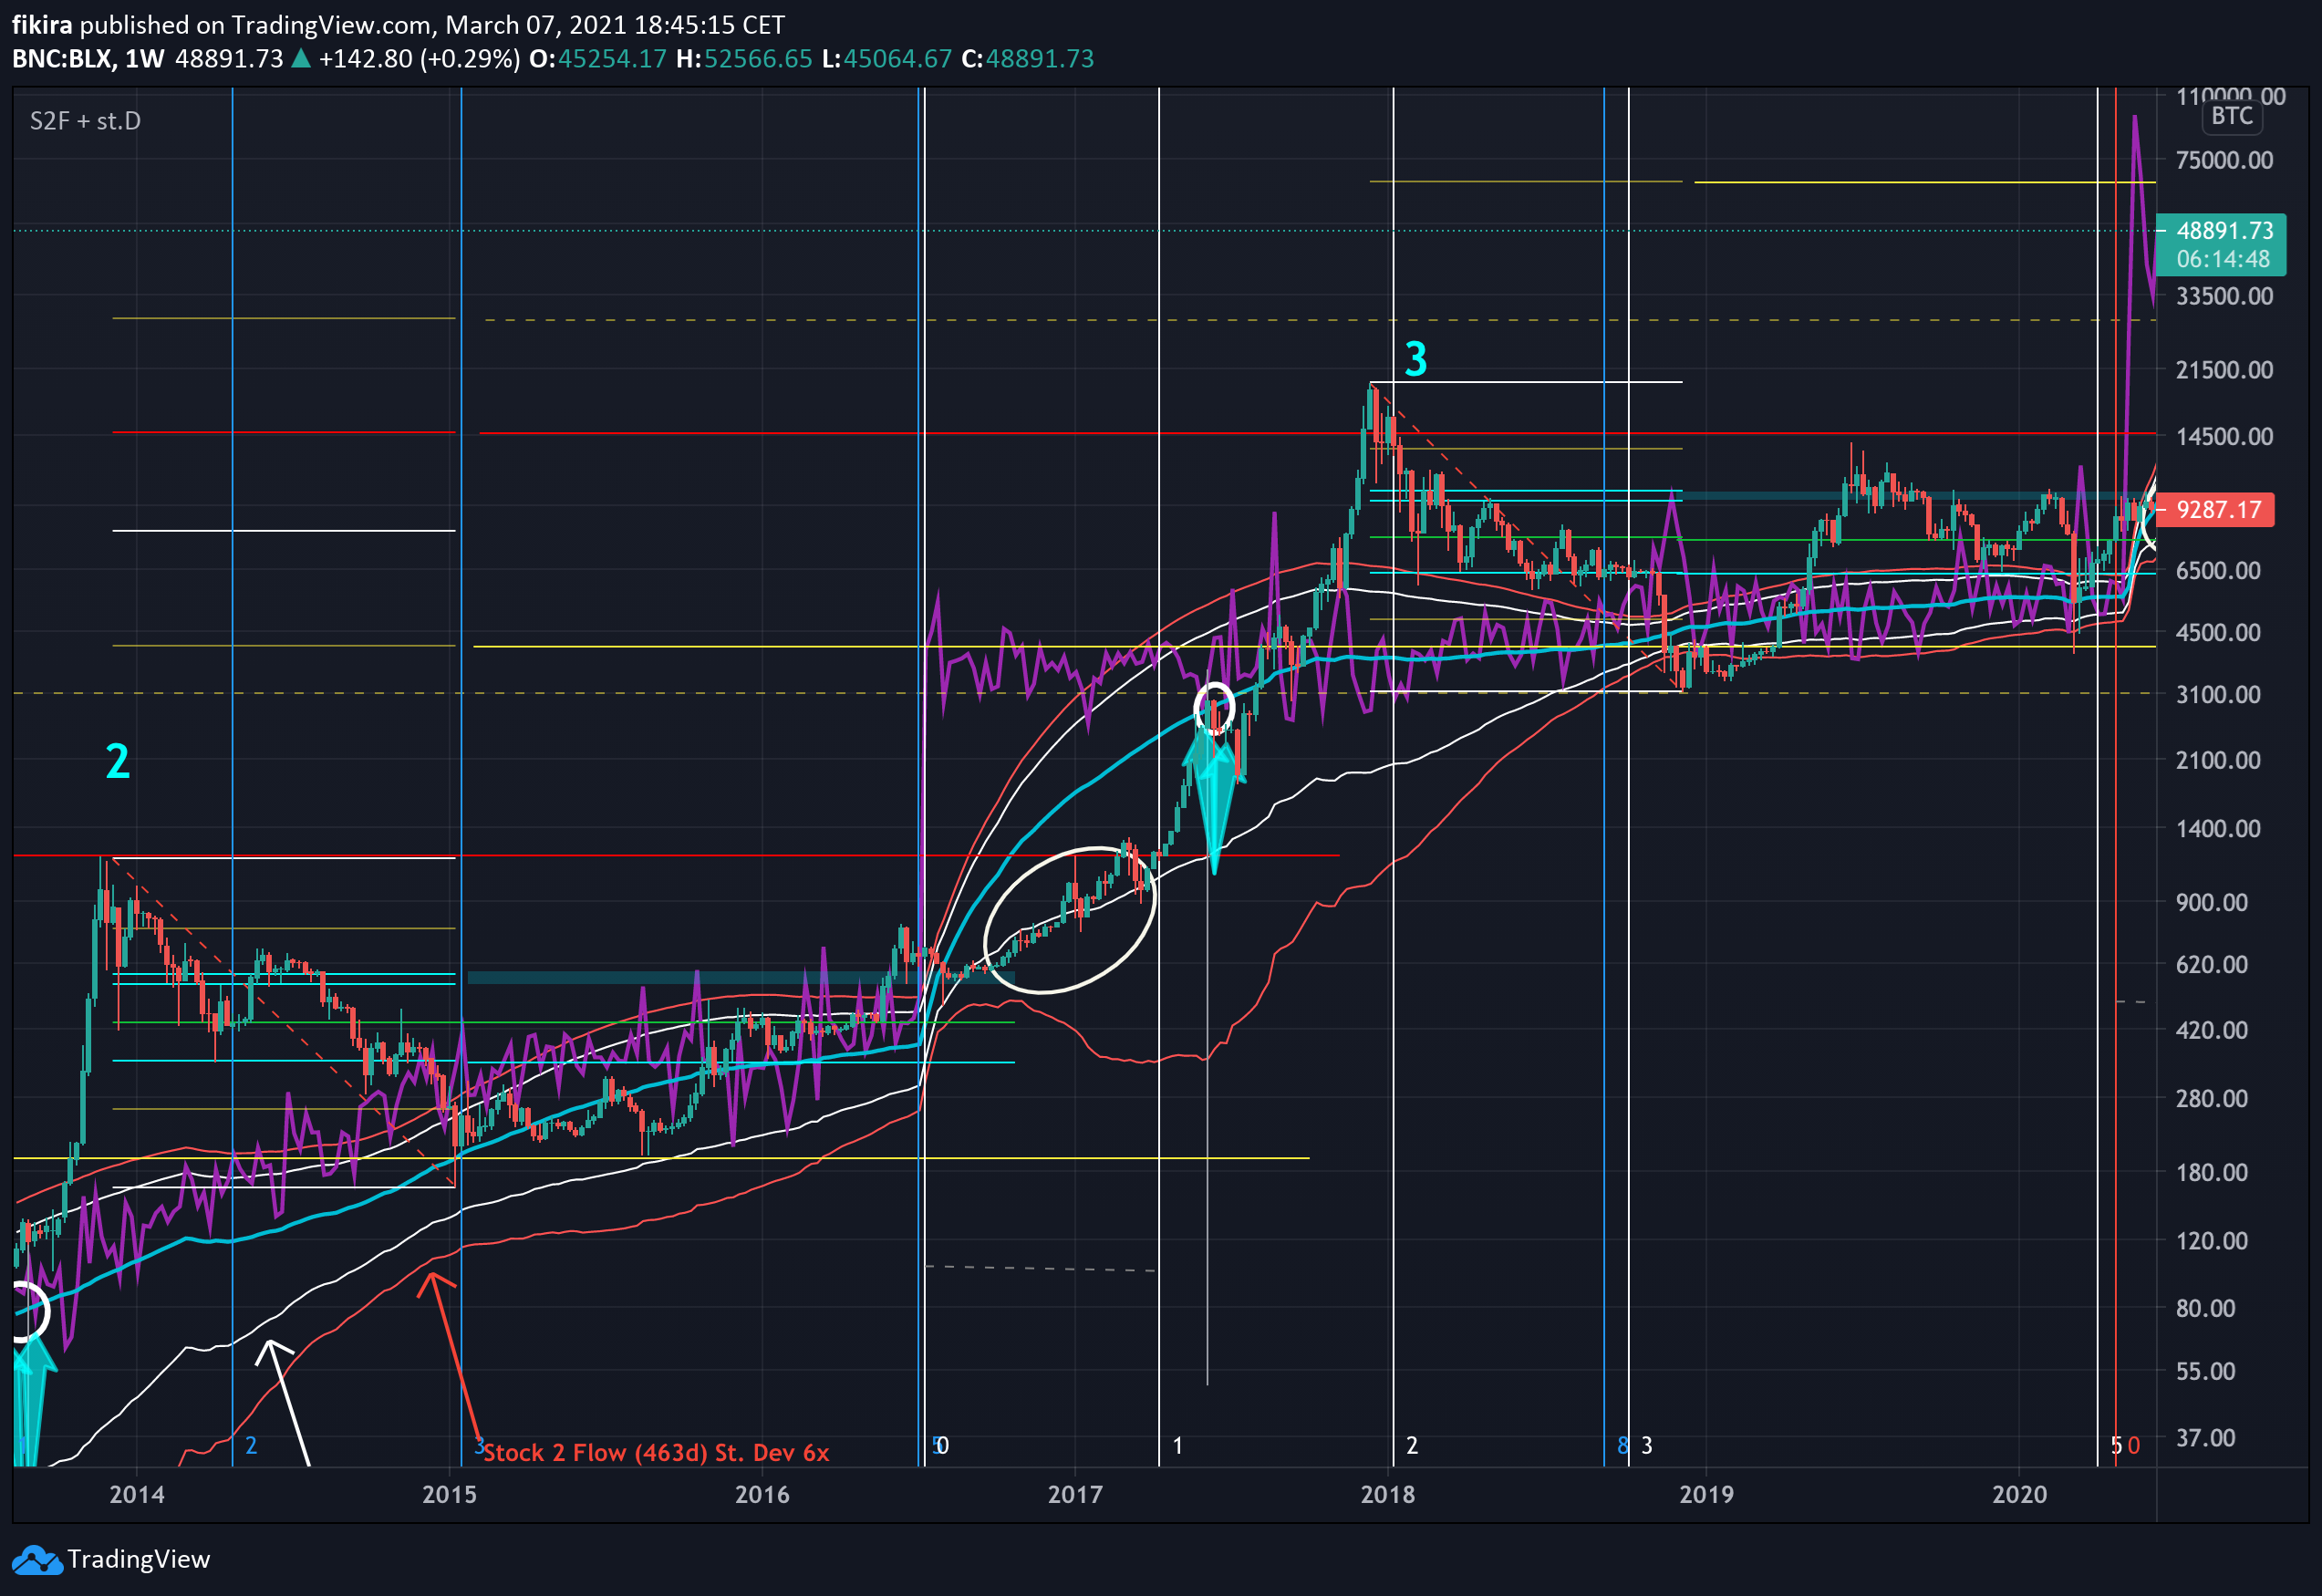Click the '2020' time axis label
The width and height of the screenshot is (2322, 1596).
[x=2020, y=1495]
